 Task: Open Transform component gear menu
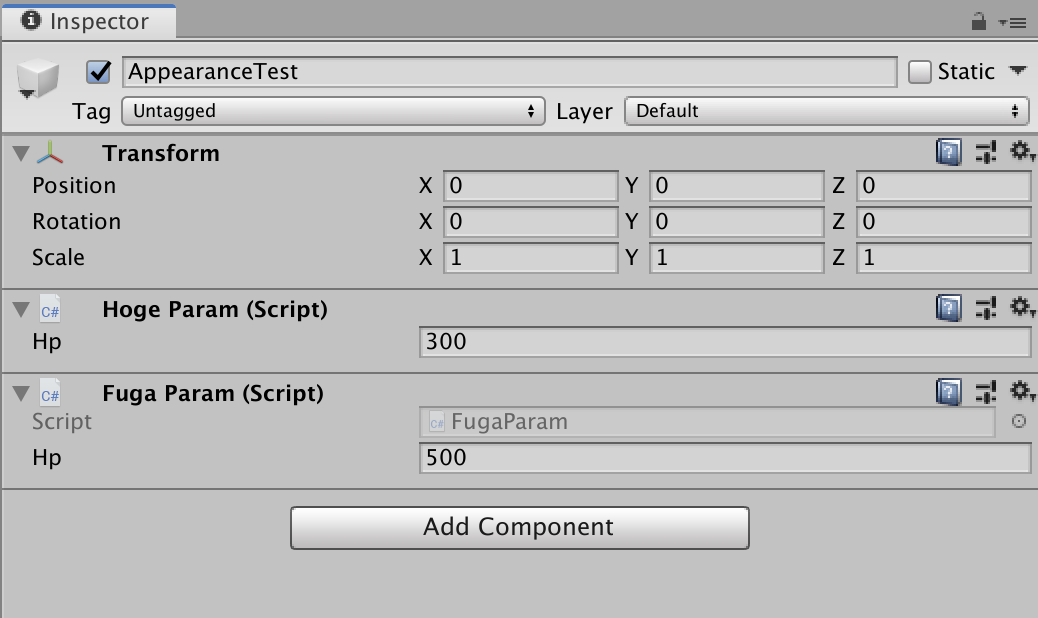coord(1021,152)
